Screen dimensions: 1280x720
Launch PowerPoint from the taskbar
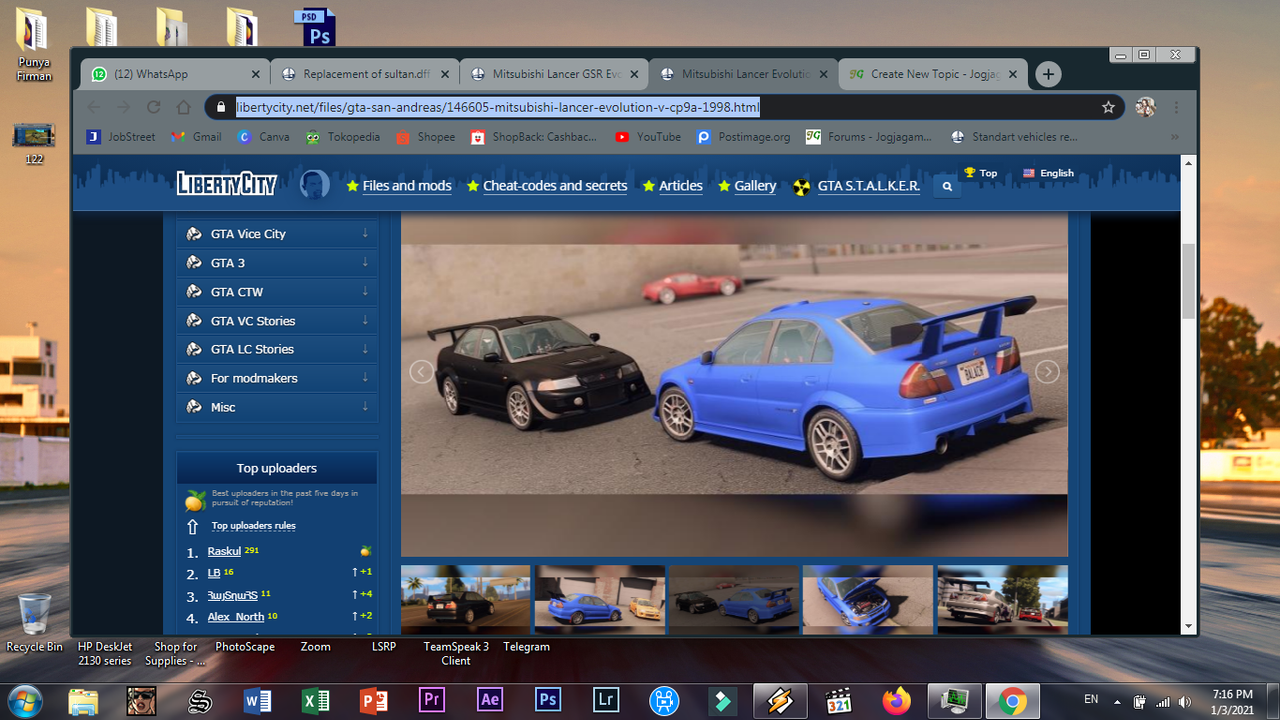tap(374, 700)
